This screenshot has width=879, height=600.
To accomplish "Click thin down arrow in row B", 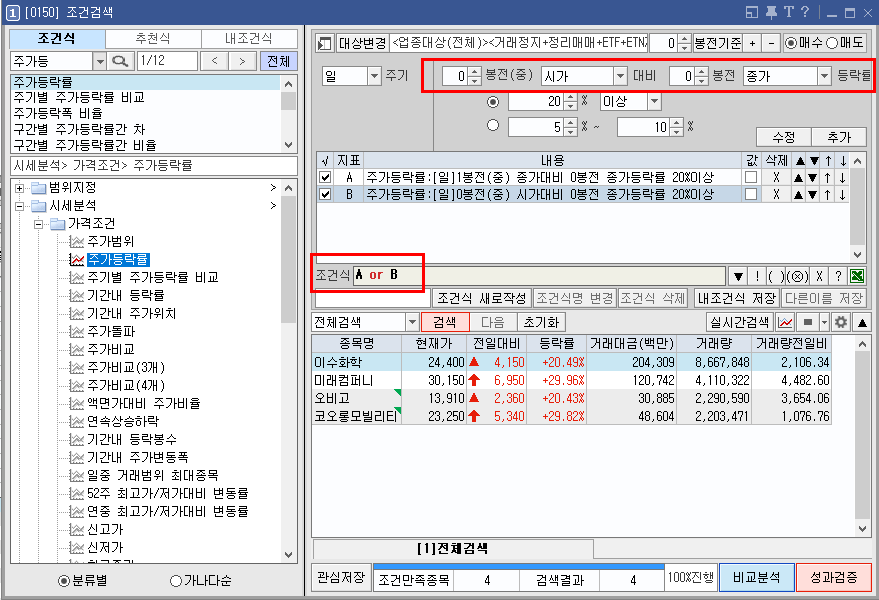I will pos(843,195).
